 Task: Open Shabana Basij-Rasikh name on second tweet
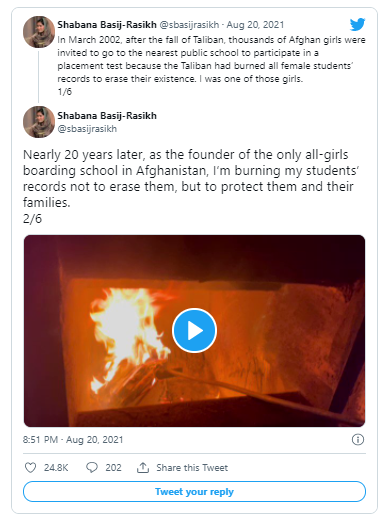pos(107,116)
